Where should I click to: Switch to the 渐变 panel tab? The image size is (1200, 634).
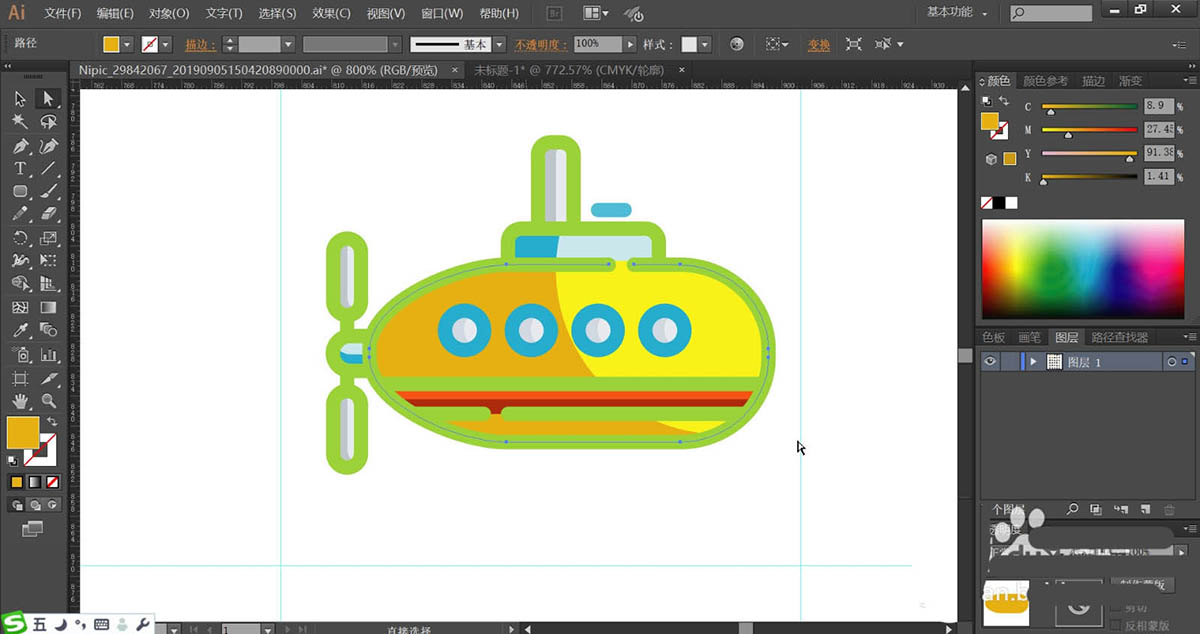coord(1130,81)
